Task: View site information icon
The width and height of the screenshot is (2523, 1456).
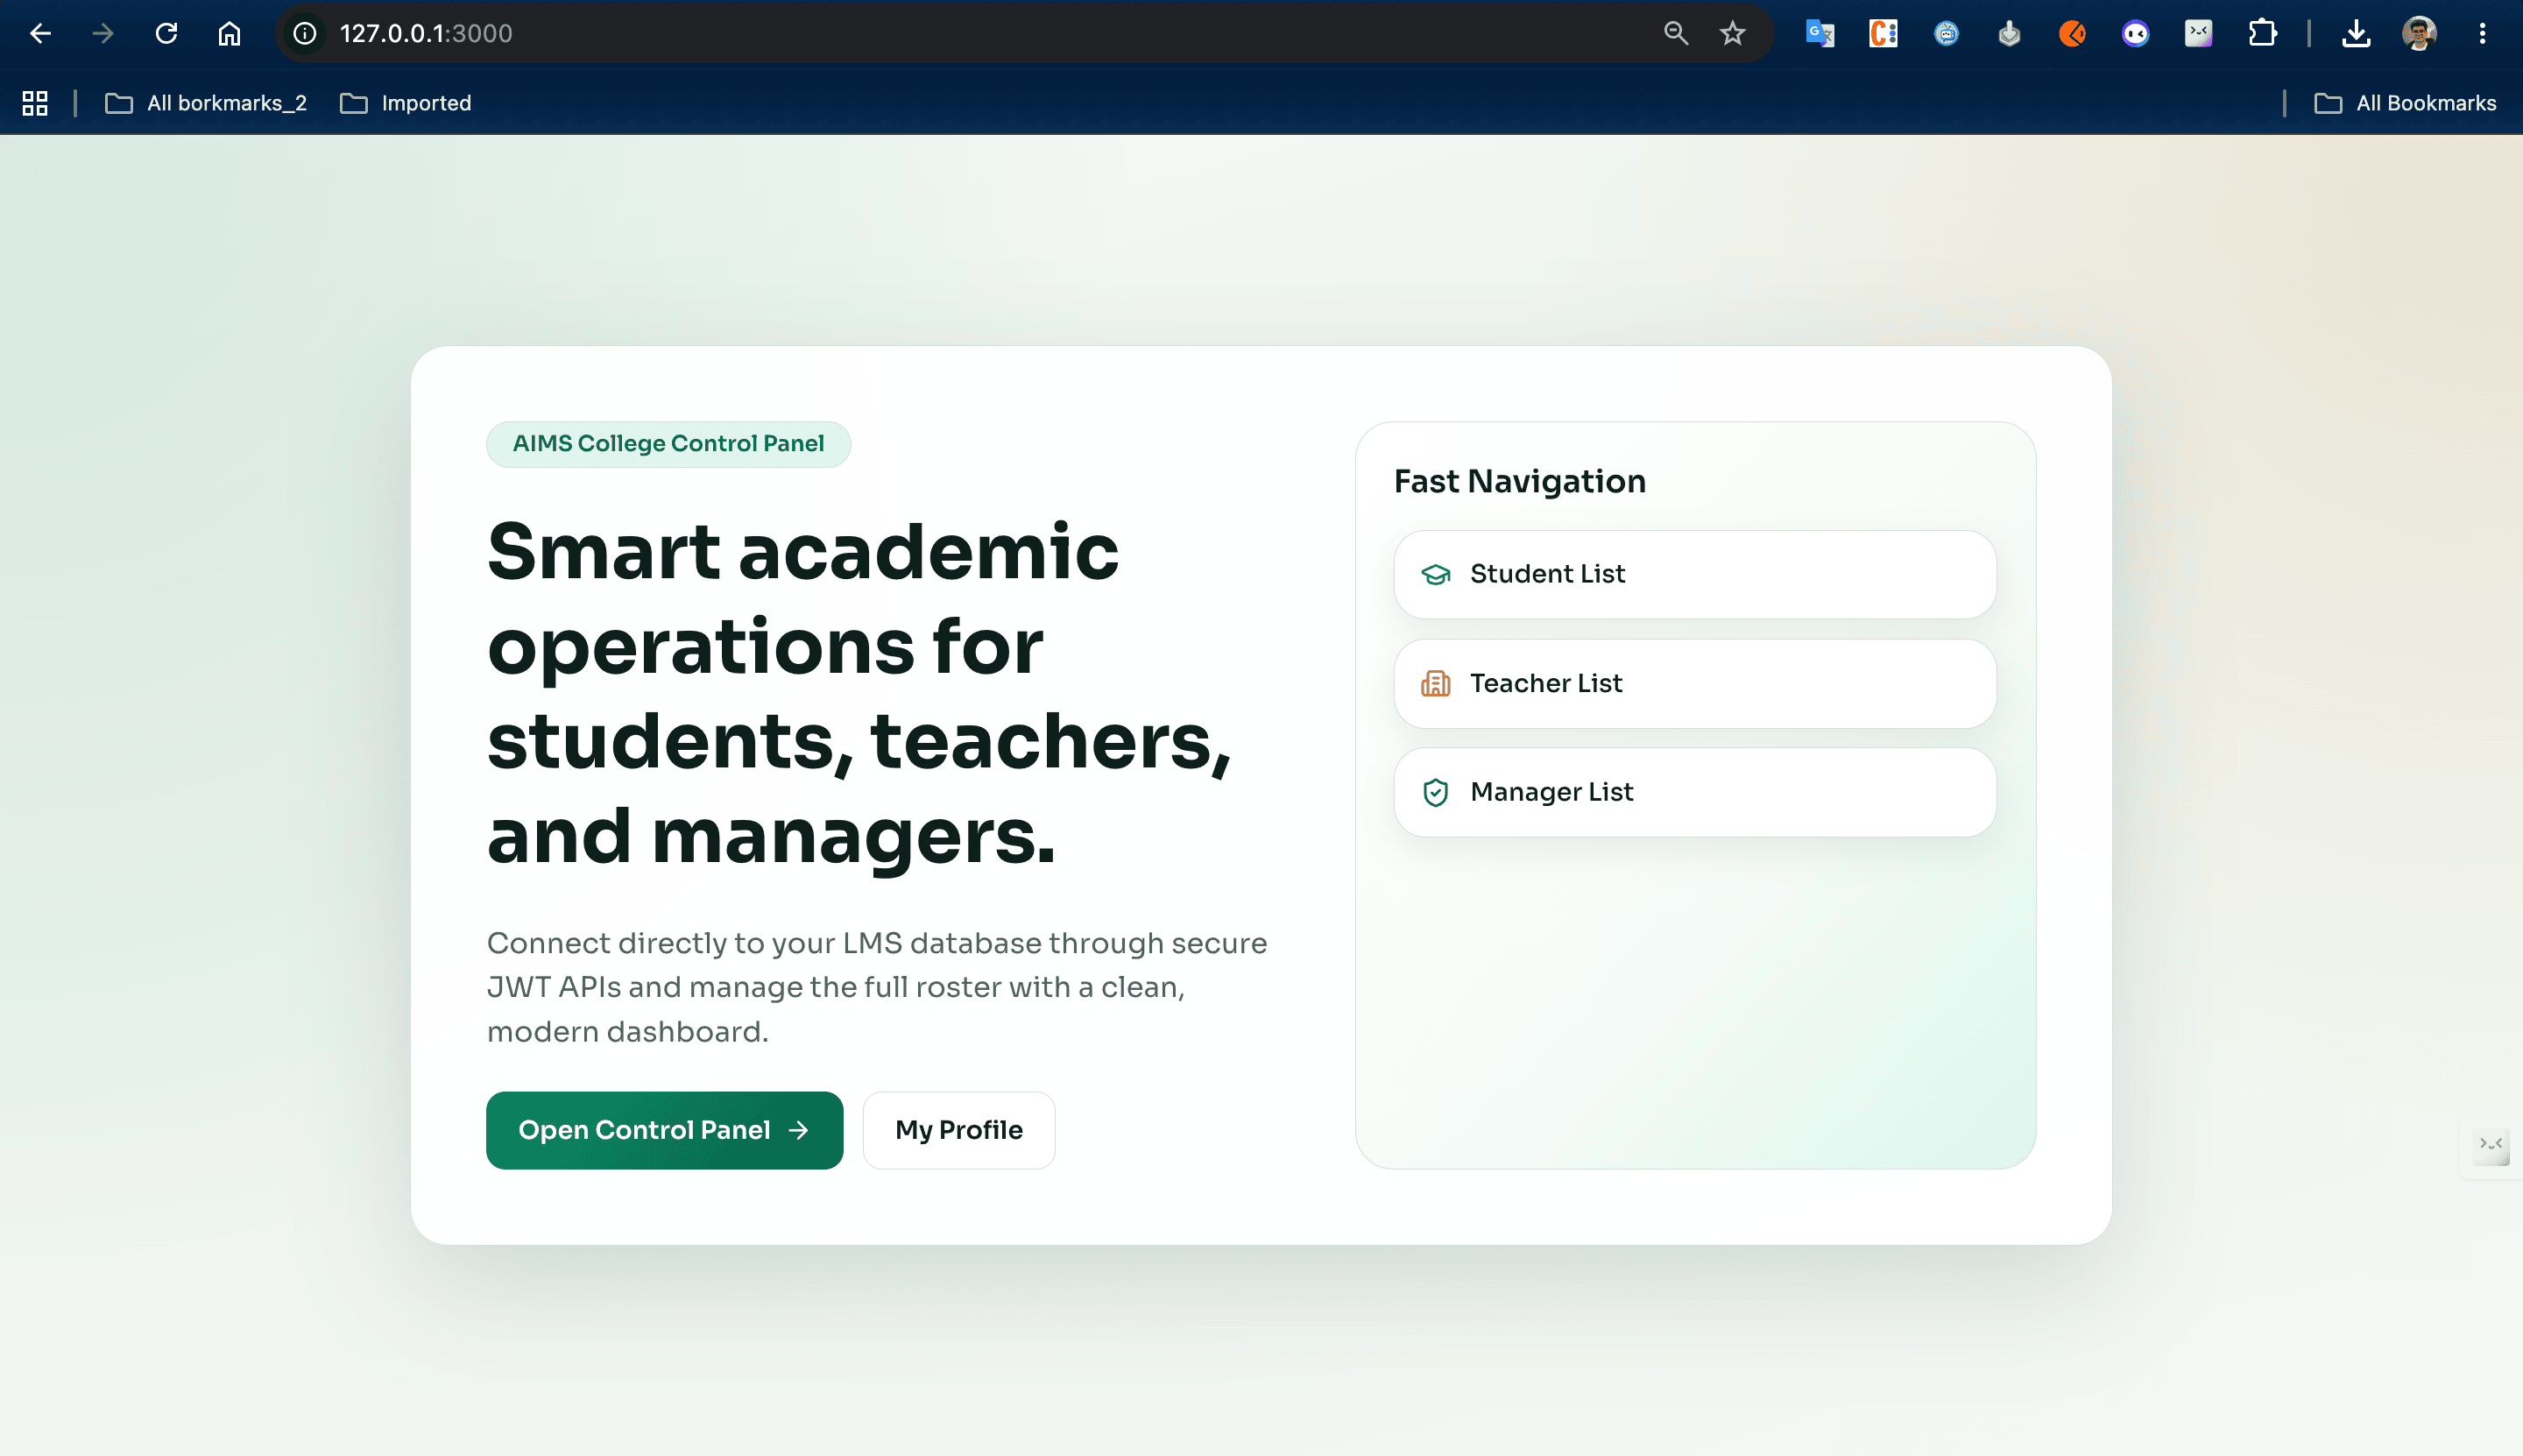Action: (x=305, y=33)
